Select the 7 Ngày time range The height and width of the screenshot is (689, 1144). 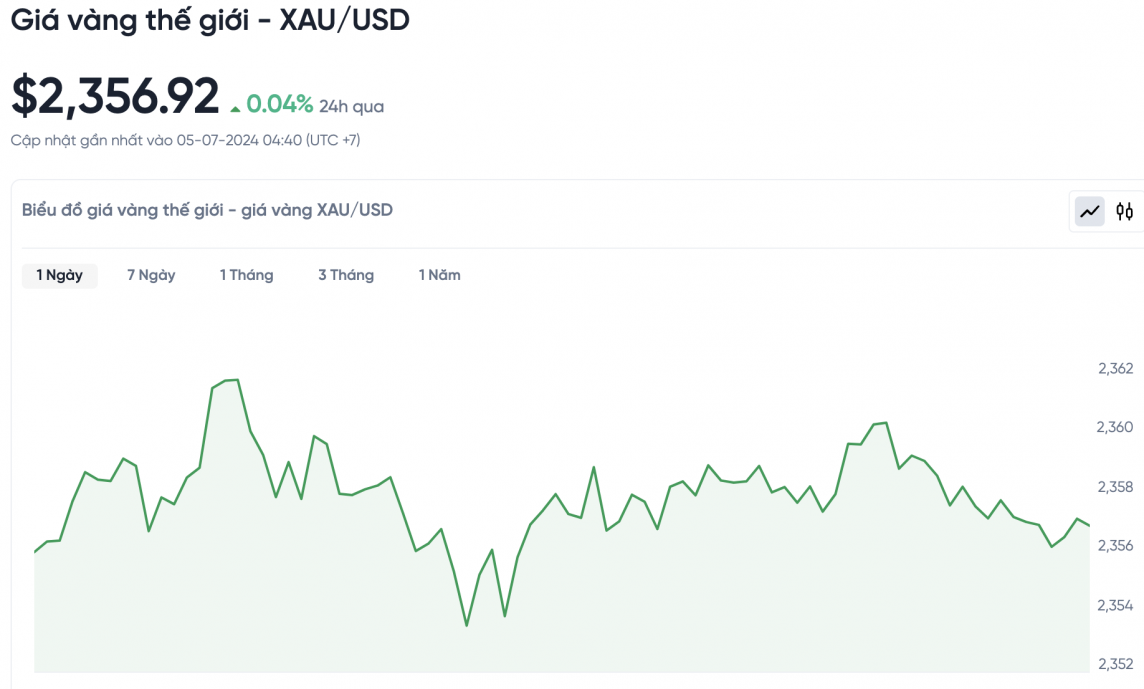[151, 275]
